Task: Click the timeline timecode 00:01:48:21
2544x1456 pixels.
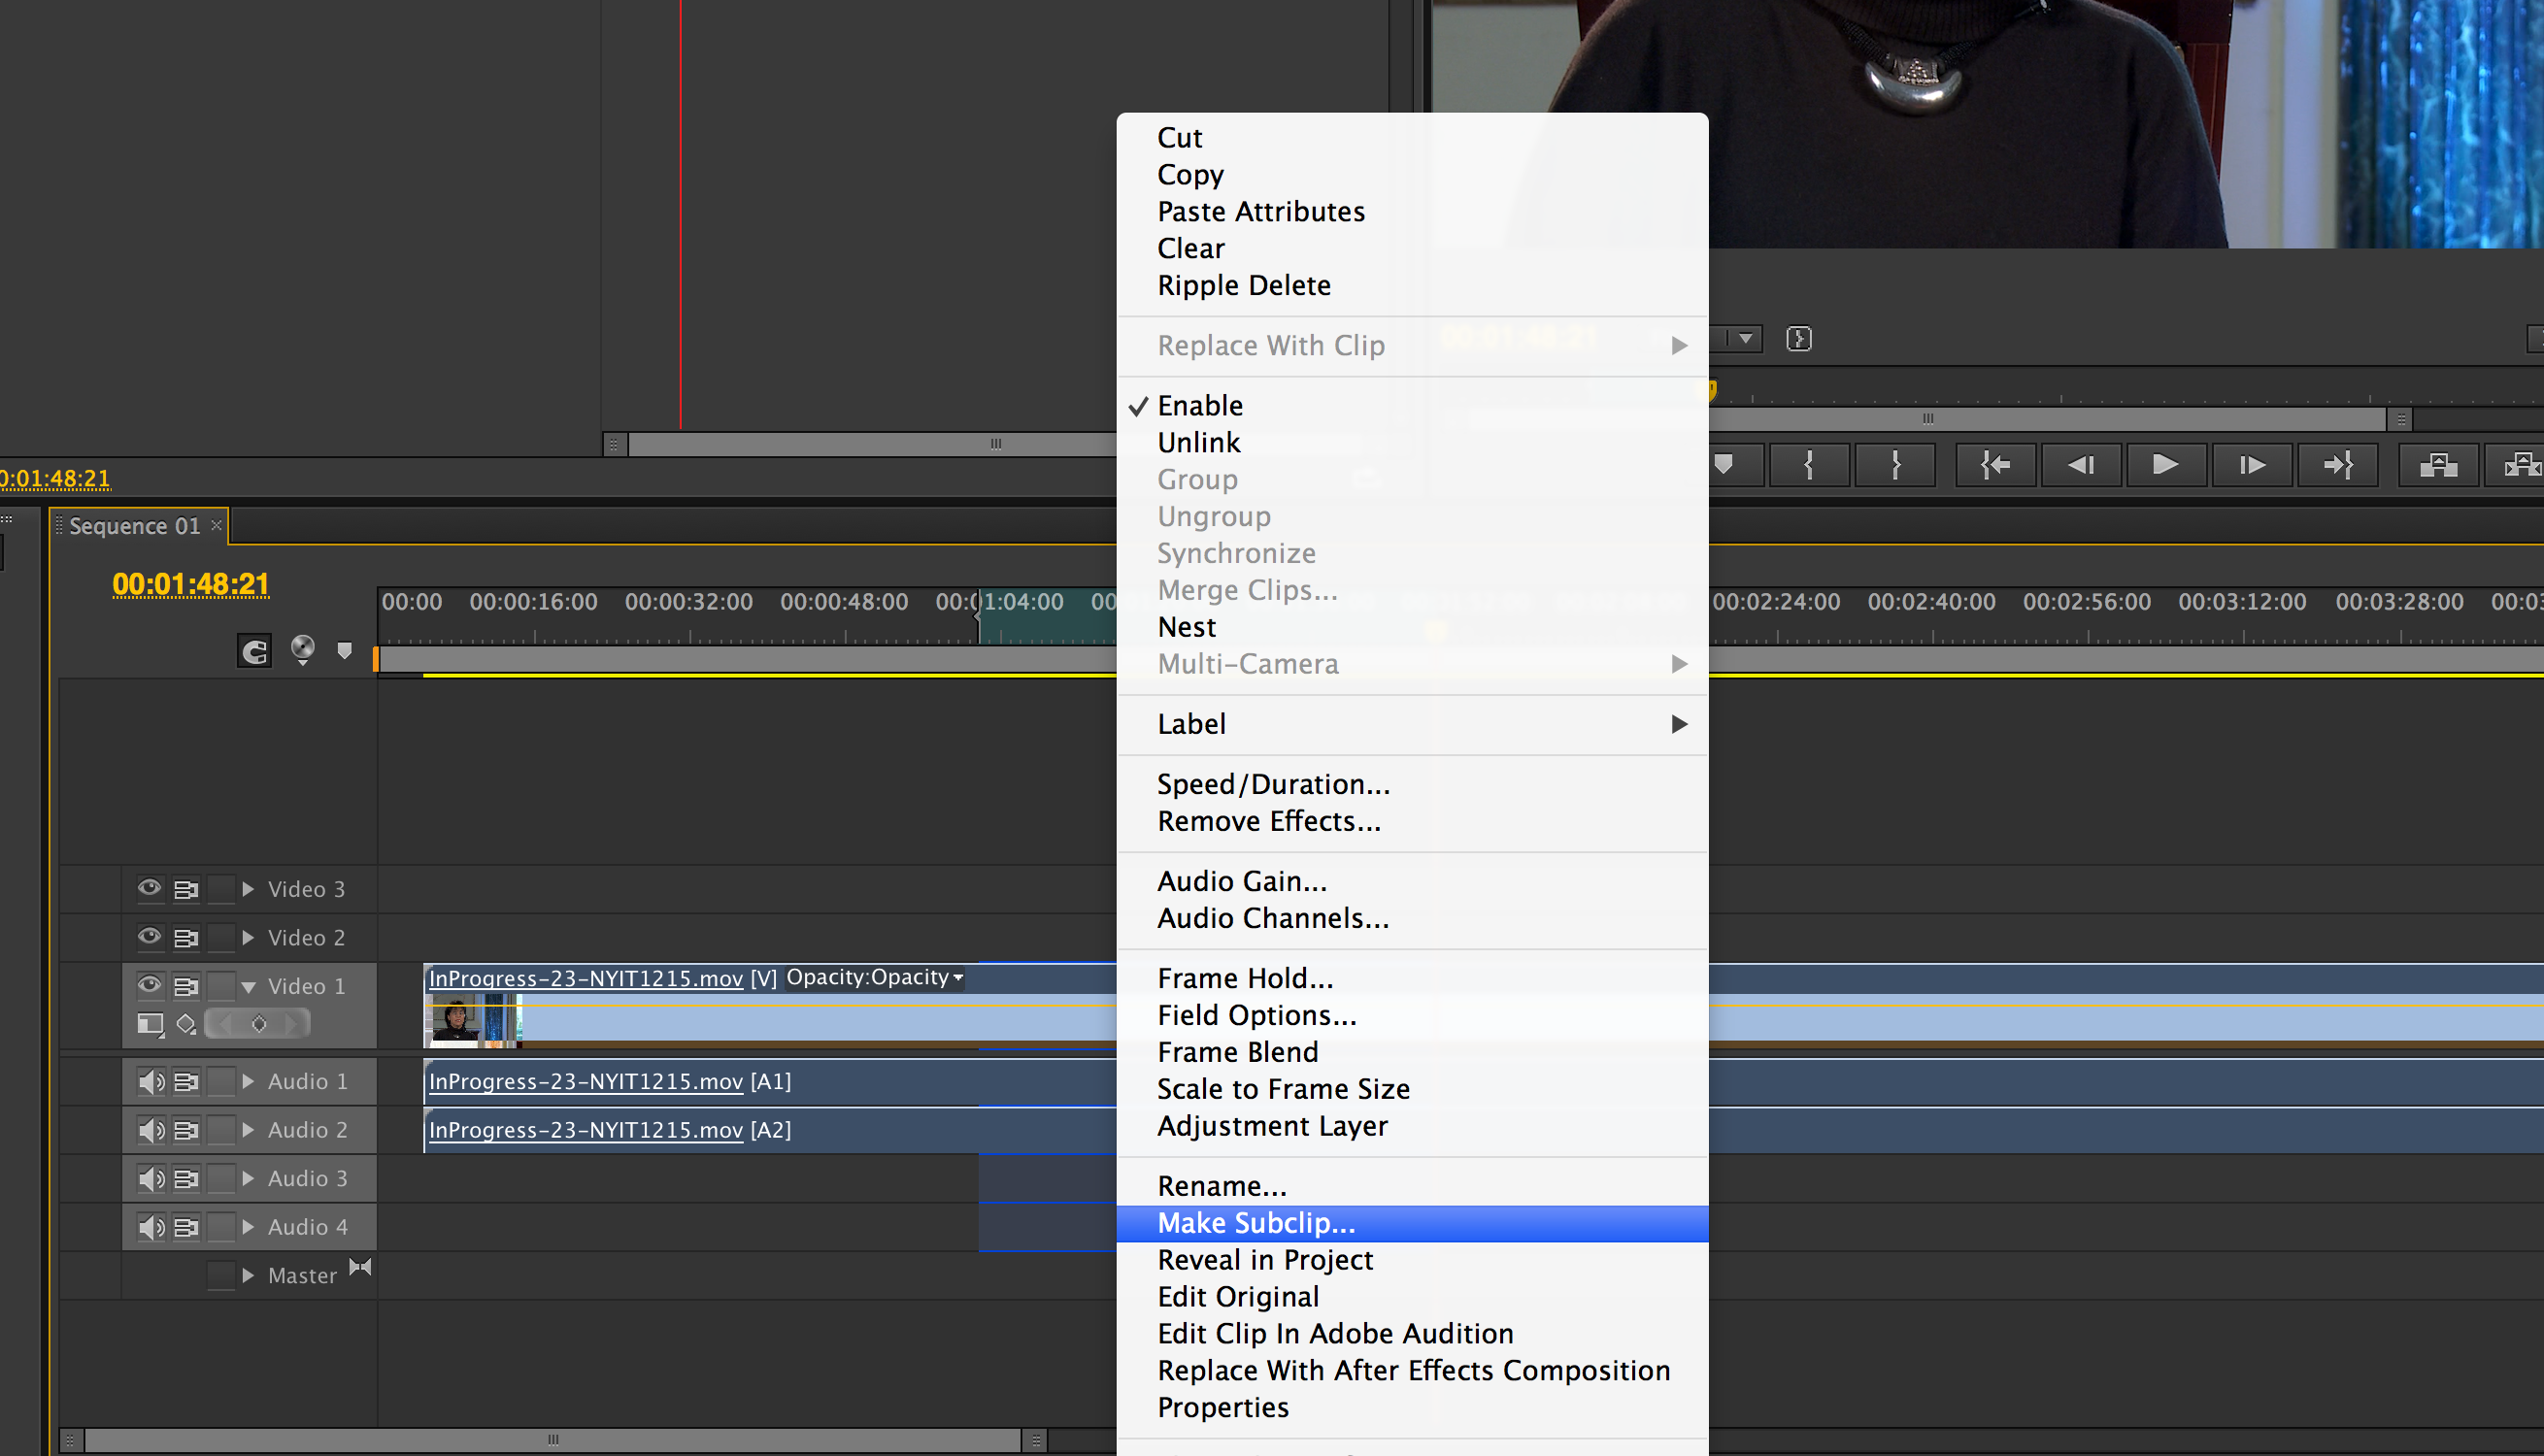Action: (x=190, y=584)
